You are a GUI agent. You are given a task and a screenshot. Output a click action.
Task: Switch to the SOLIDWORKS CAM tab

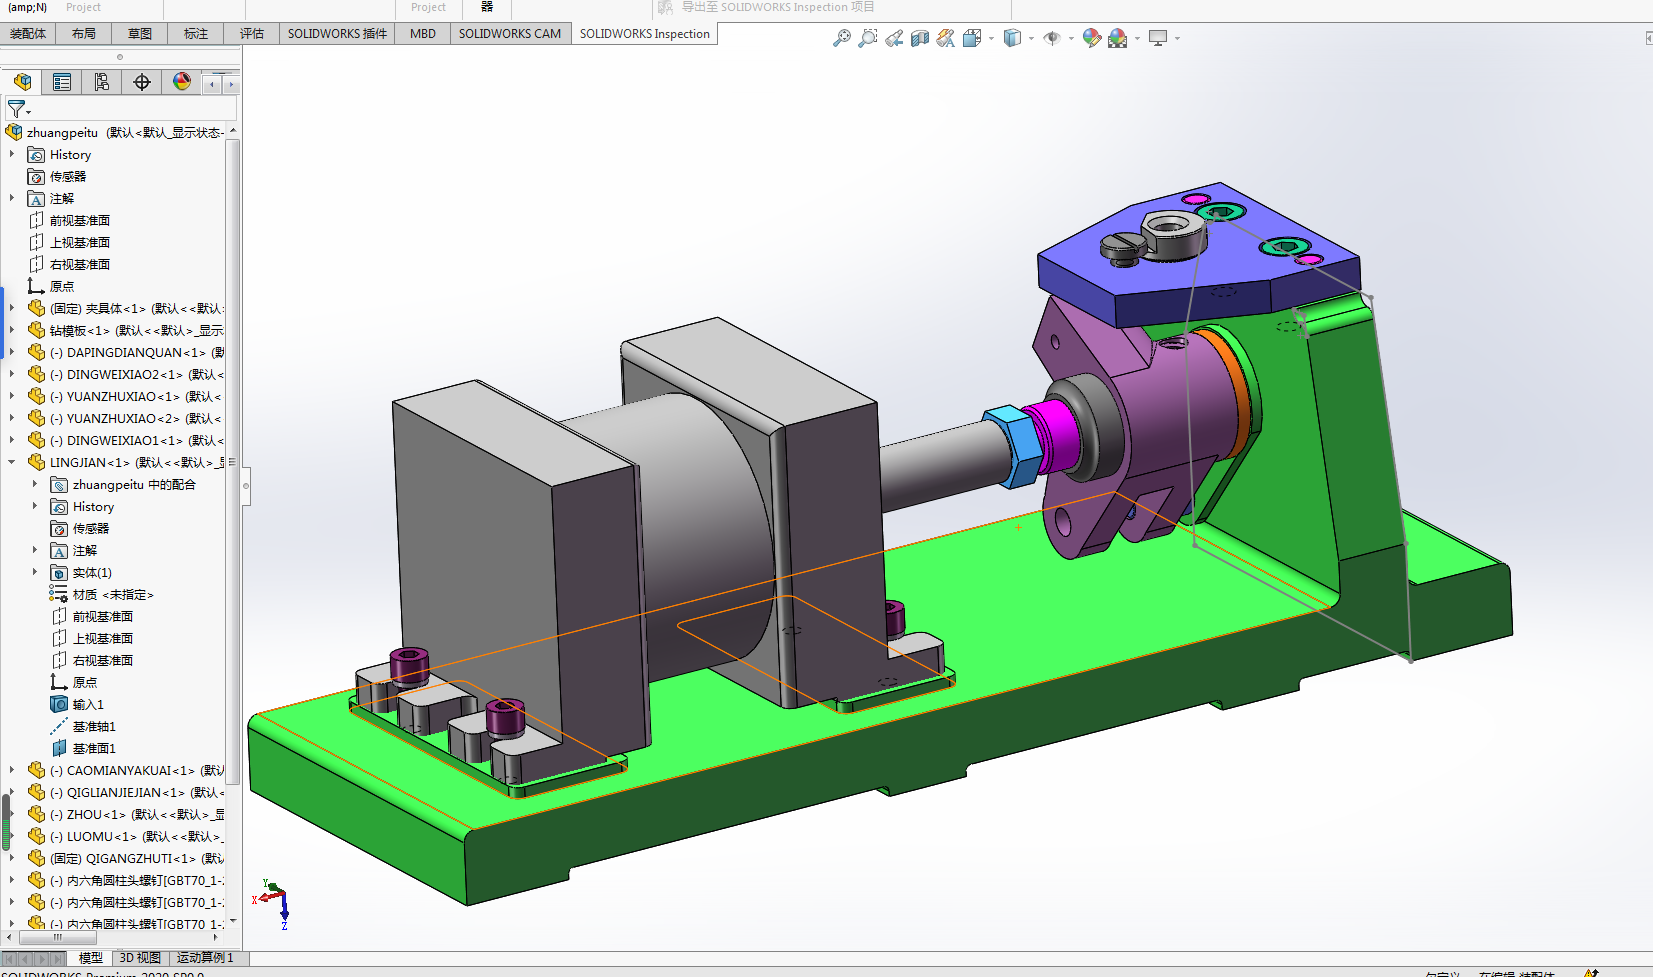click(x=509, y=34)
